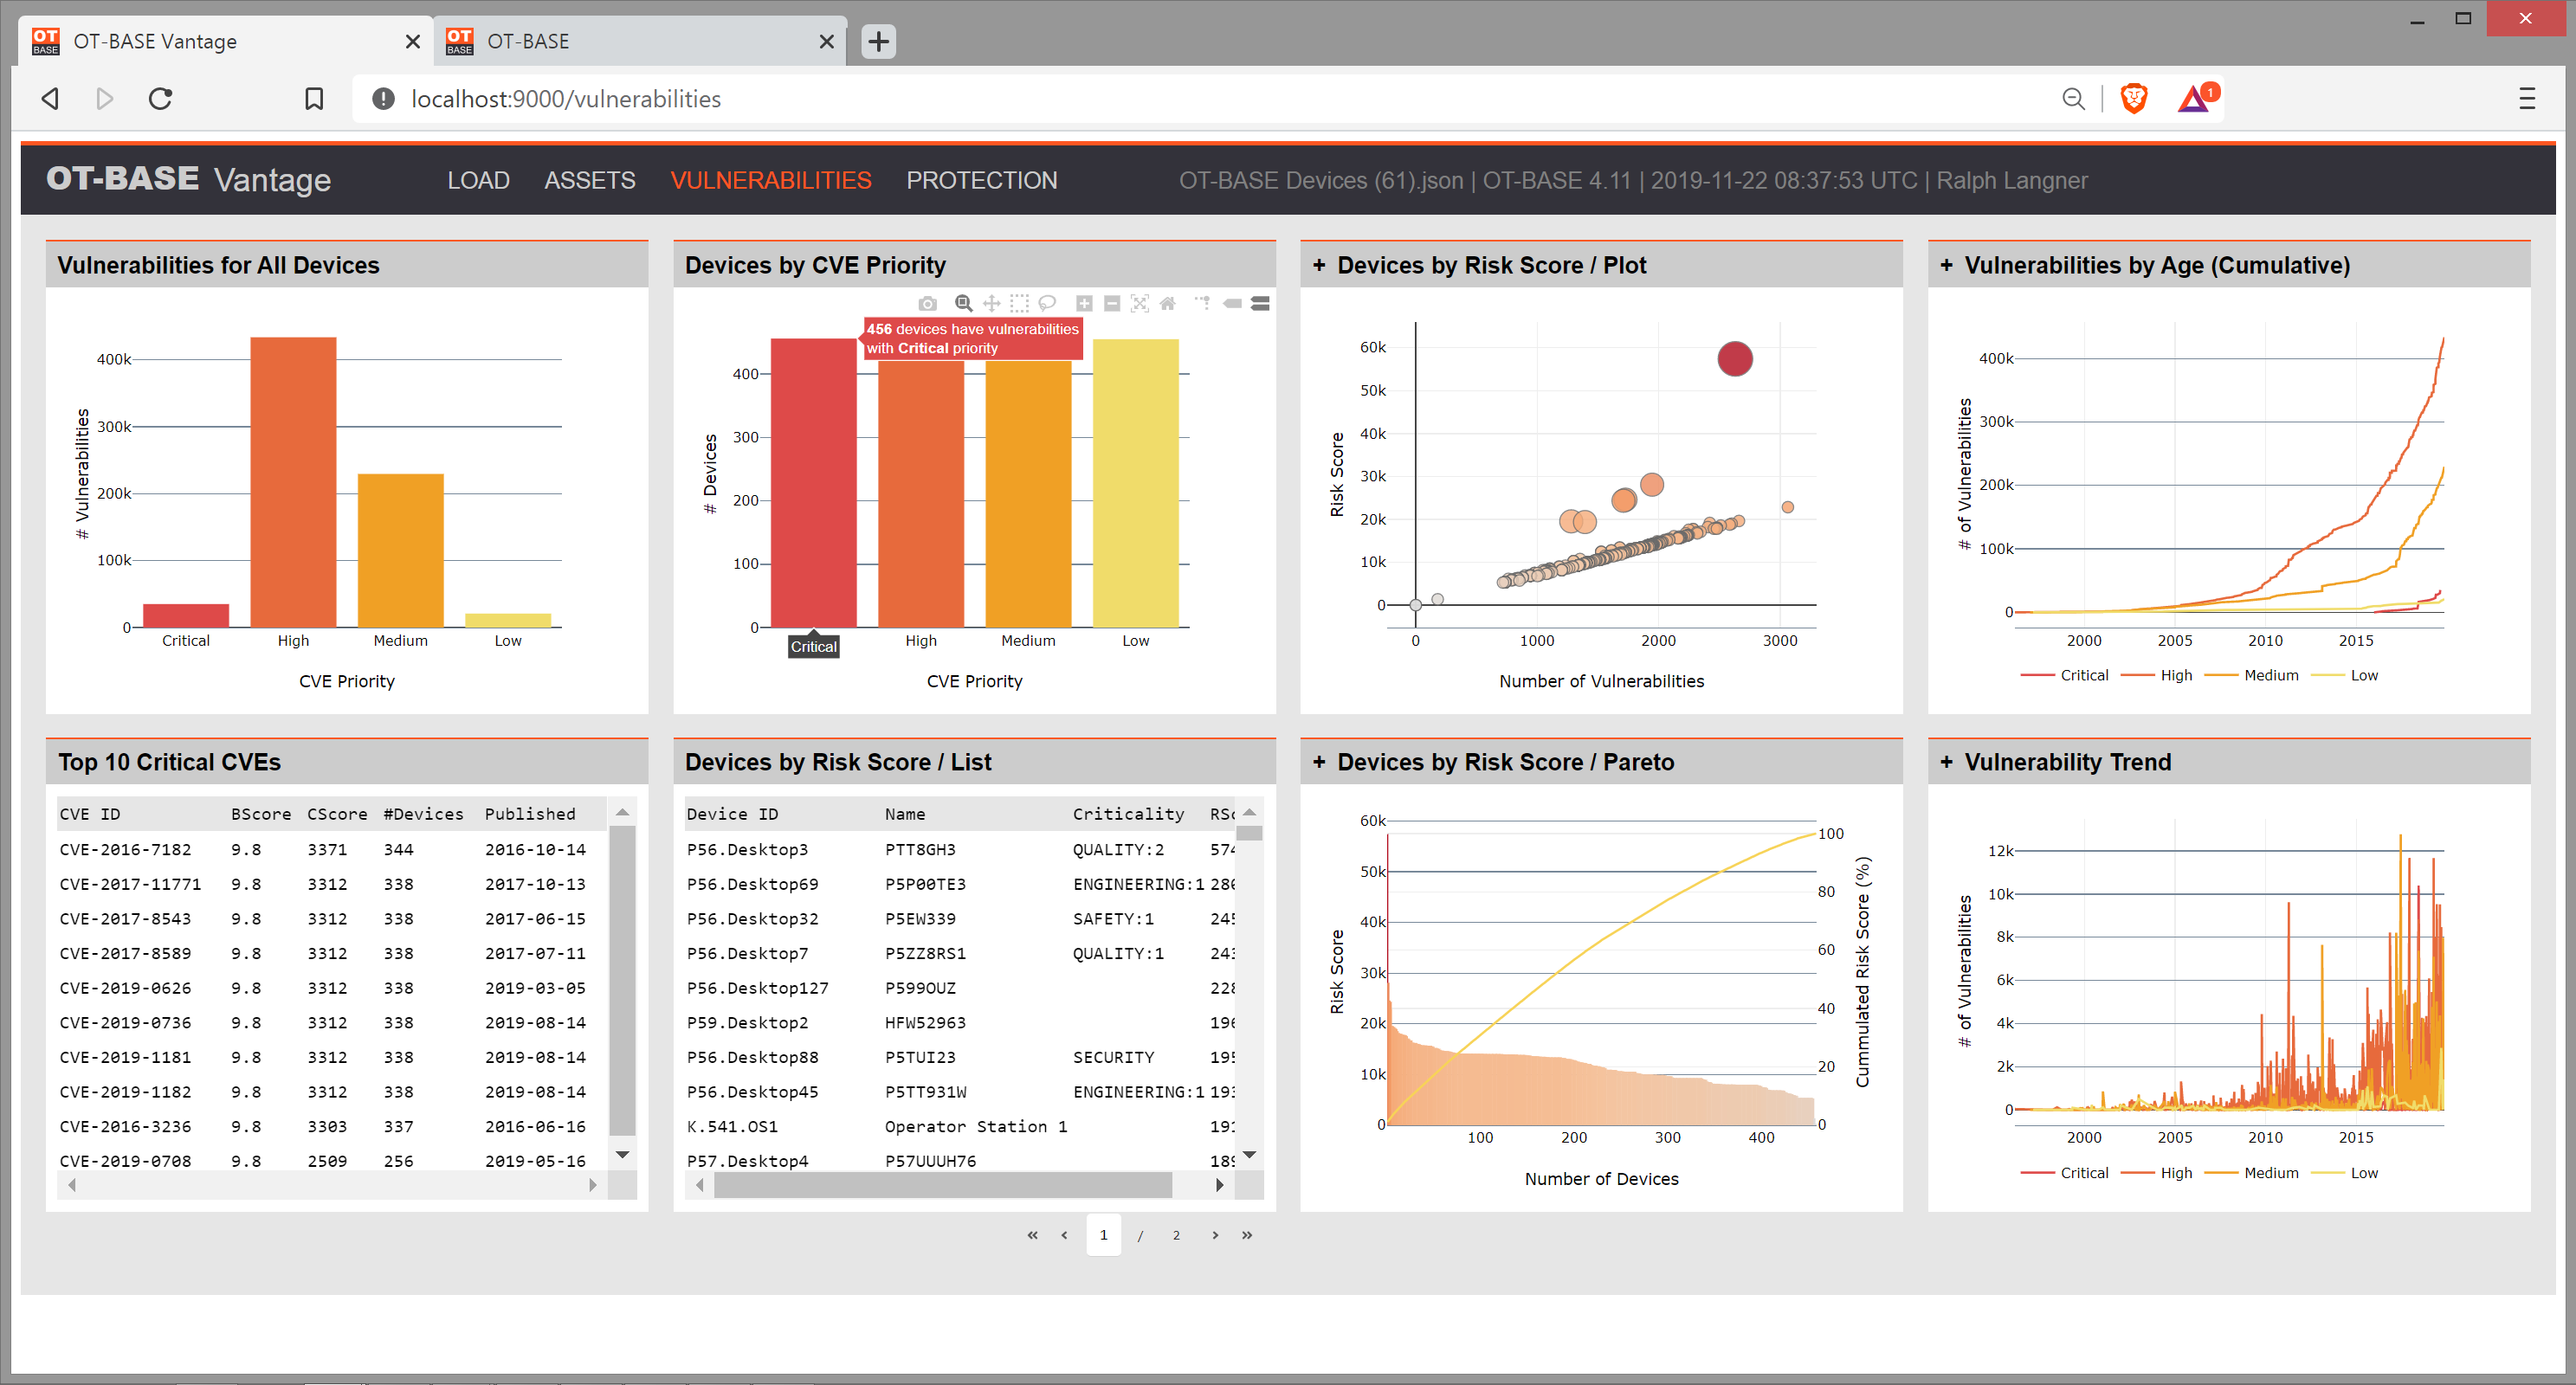Image resolution: width=2576 pixels, height=1385 pixels.
Task: Click the Critical bar in Devices by CVE Priority
Action: coord(813,482)
